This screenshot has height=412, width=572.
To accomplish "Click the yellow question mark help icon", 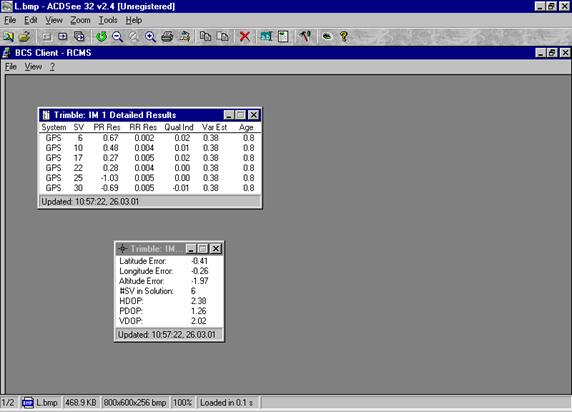I will (x=344, y=36).
